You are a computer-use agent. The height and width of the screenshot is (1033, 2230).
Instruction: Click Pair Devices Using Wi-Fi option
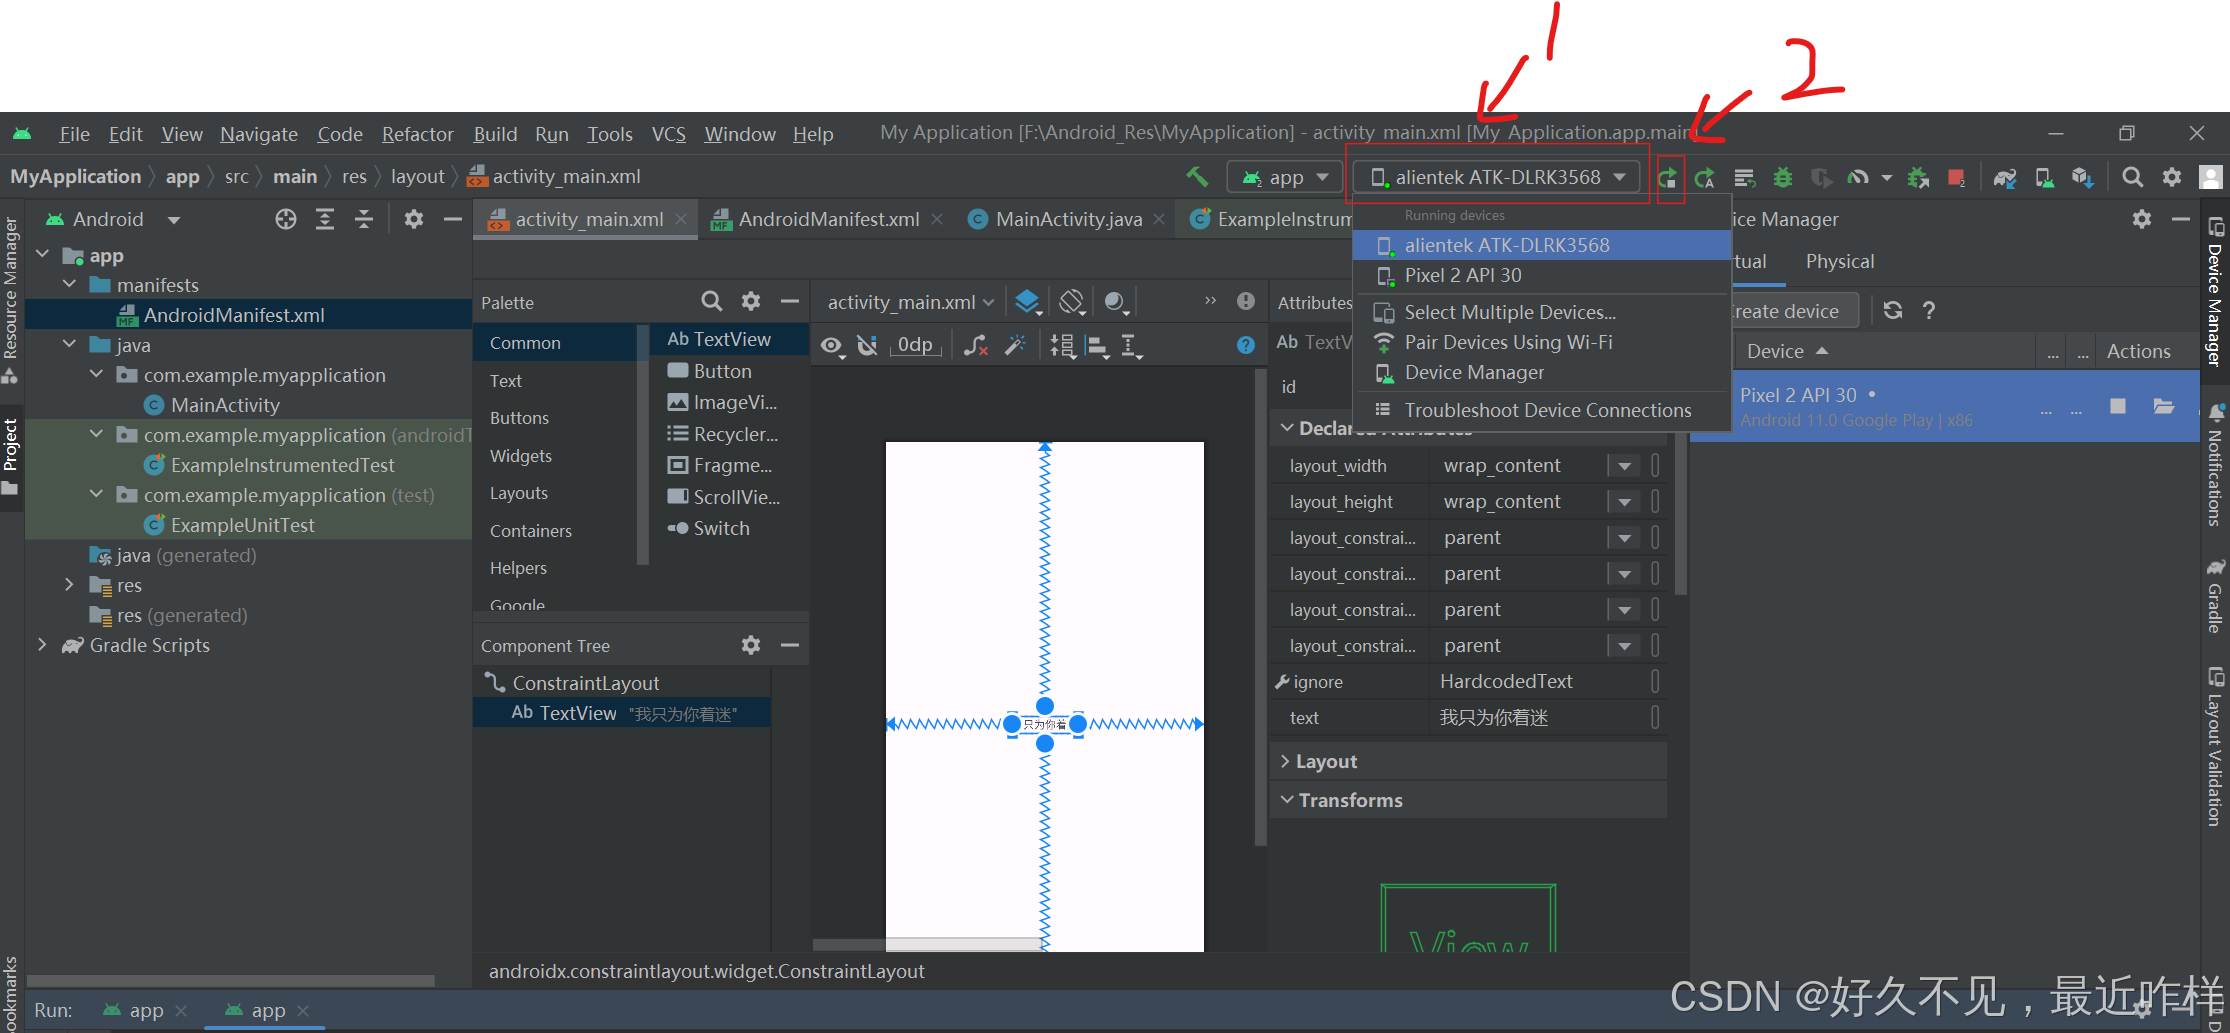[1542, 342]
